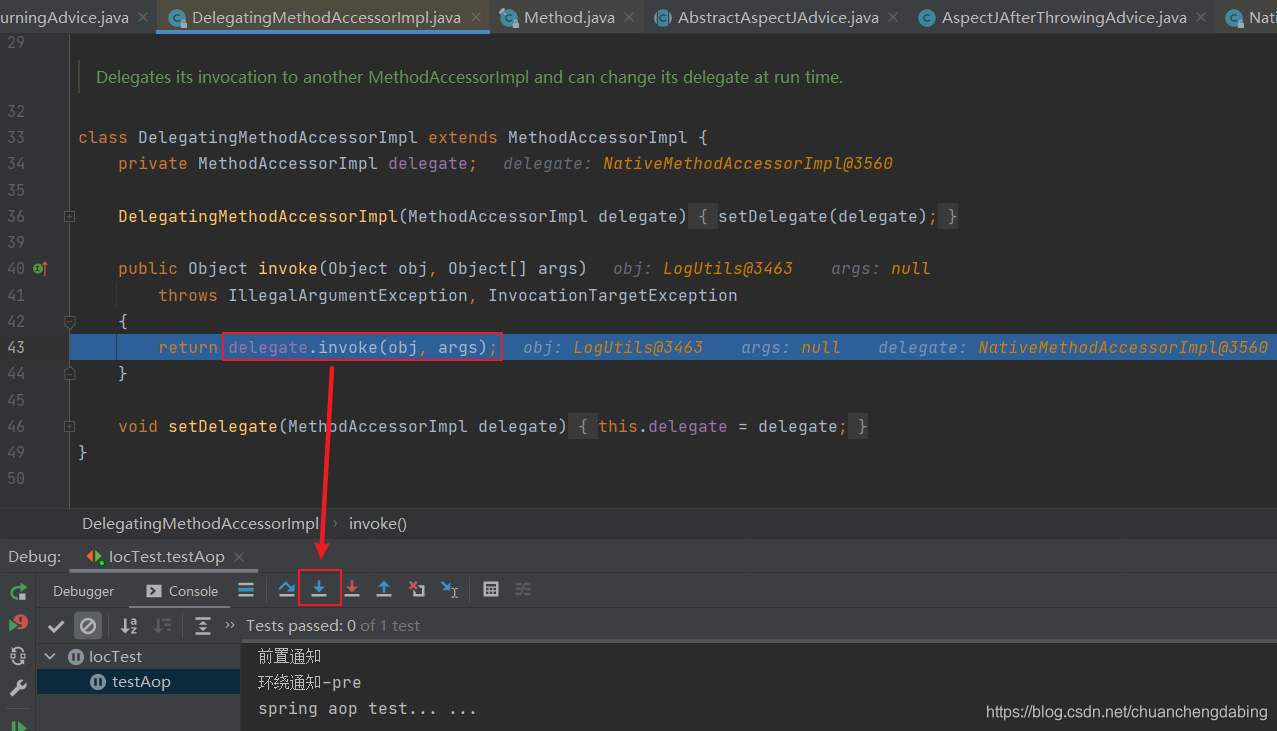Click Rerun Failed Tests icon

18,623
